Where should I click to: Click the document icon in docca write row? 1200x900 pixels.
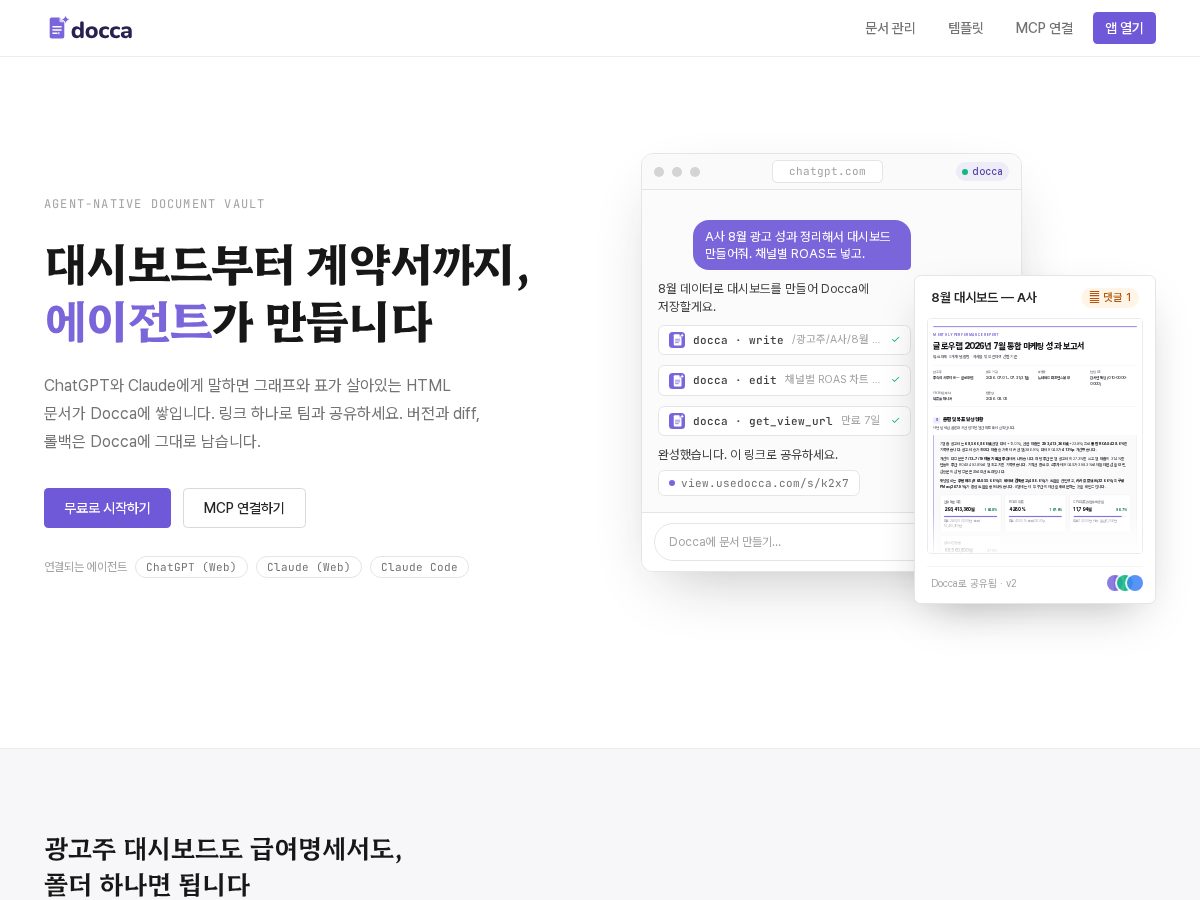[677, 340]
